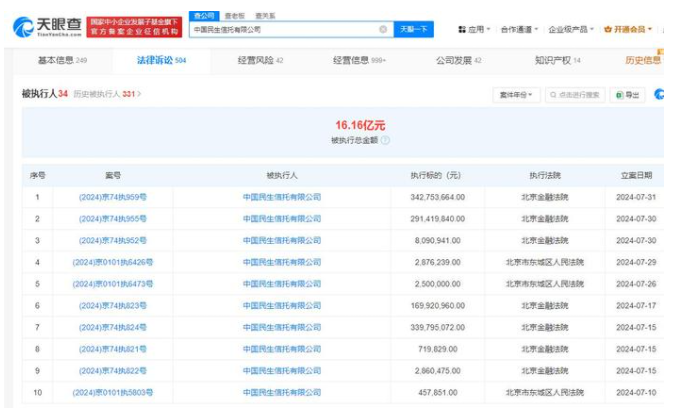
Task: Select the 查关系 search tab
Action: 265,16
